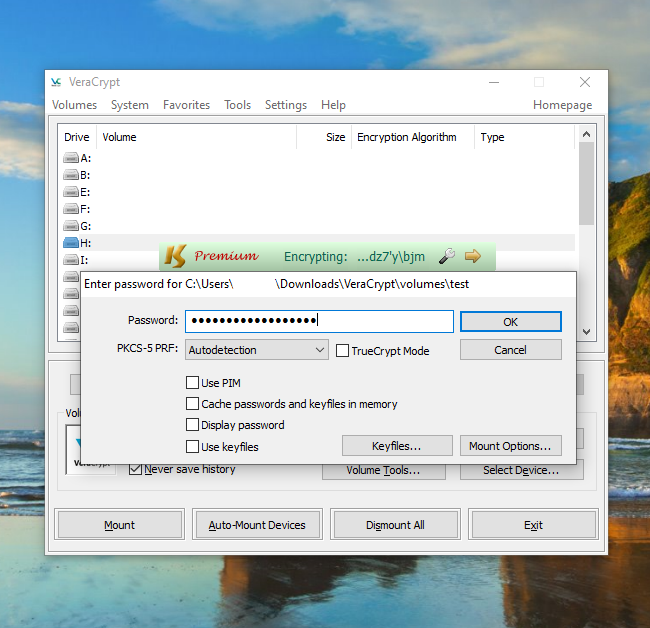Viewport: 650px width, 628px height.
Task: Close the VeraCrypt window
Action: coord(585,82)
